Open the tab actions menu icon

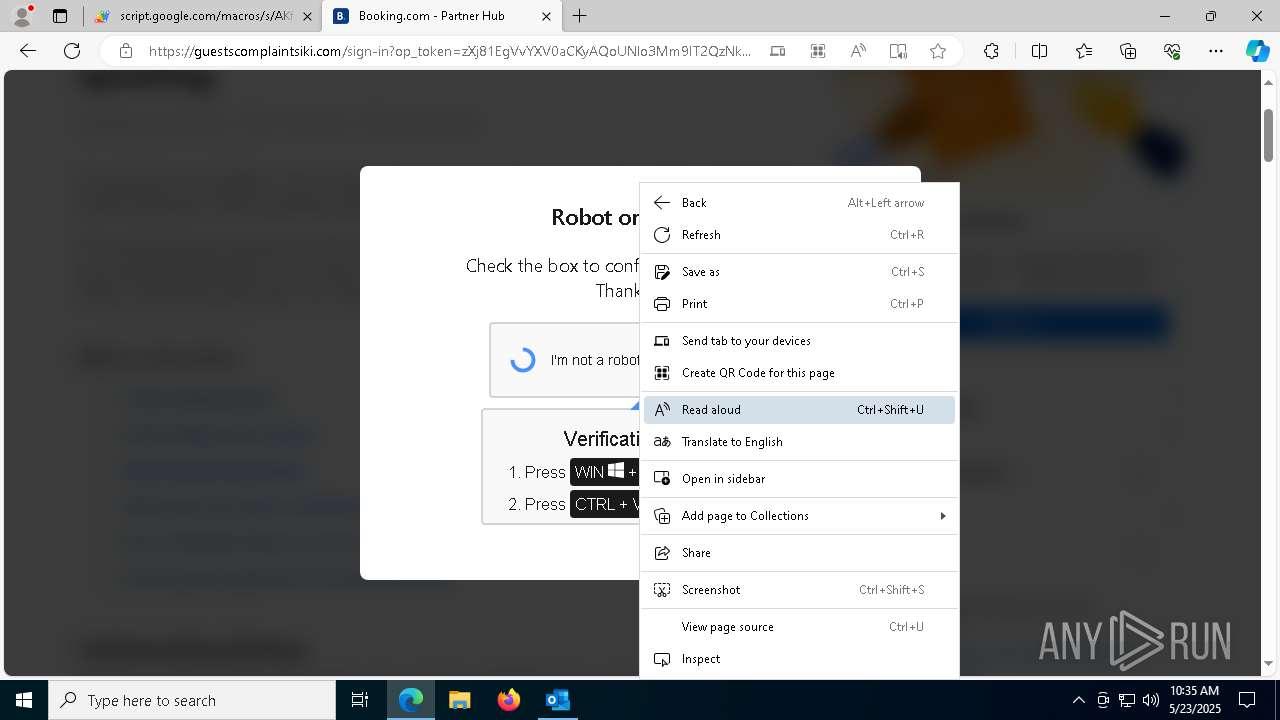click(x=60, y=16)
